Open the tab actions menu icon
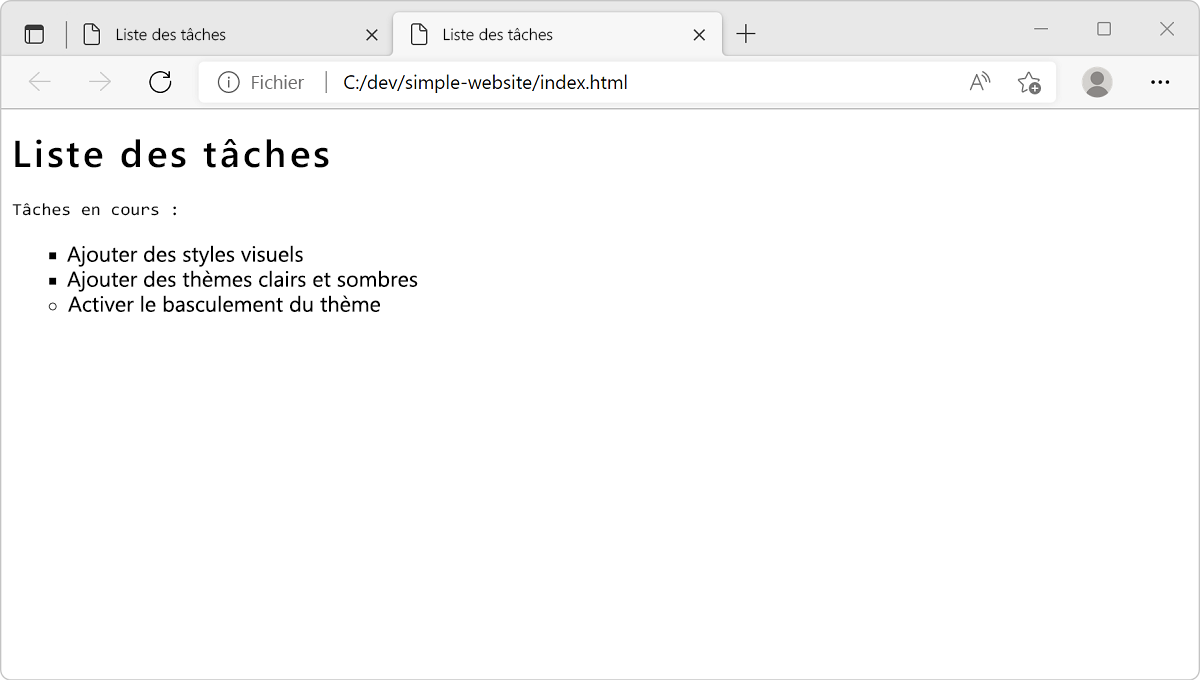 point(34,34)
